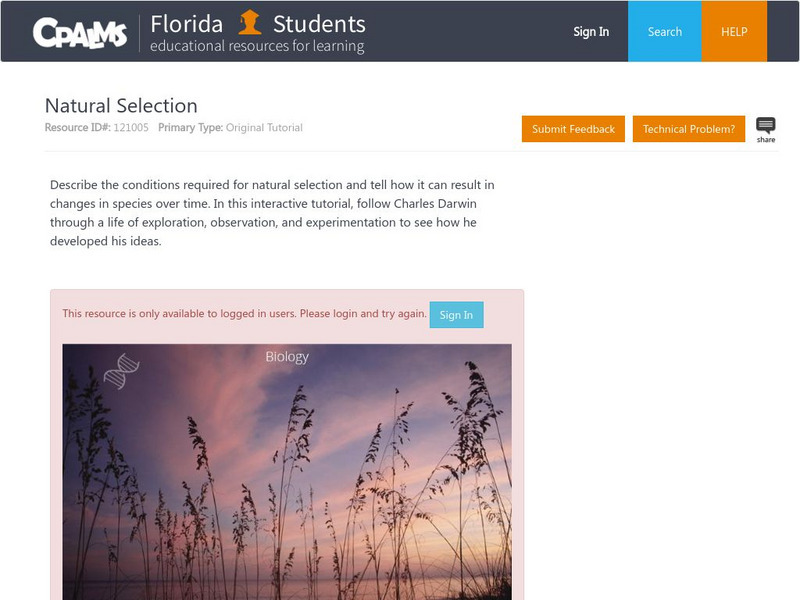
Task: Click the 'only available to logged in users' message
Action: click(x=245, y=314)
